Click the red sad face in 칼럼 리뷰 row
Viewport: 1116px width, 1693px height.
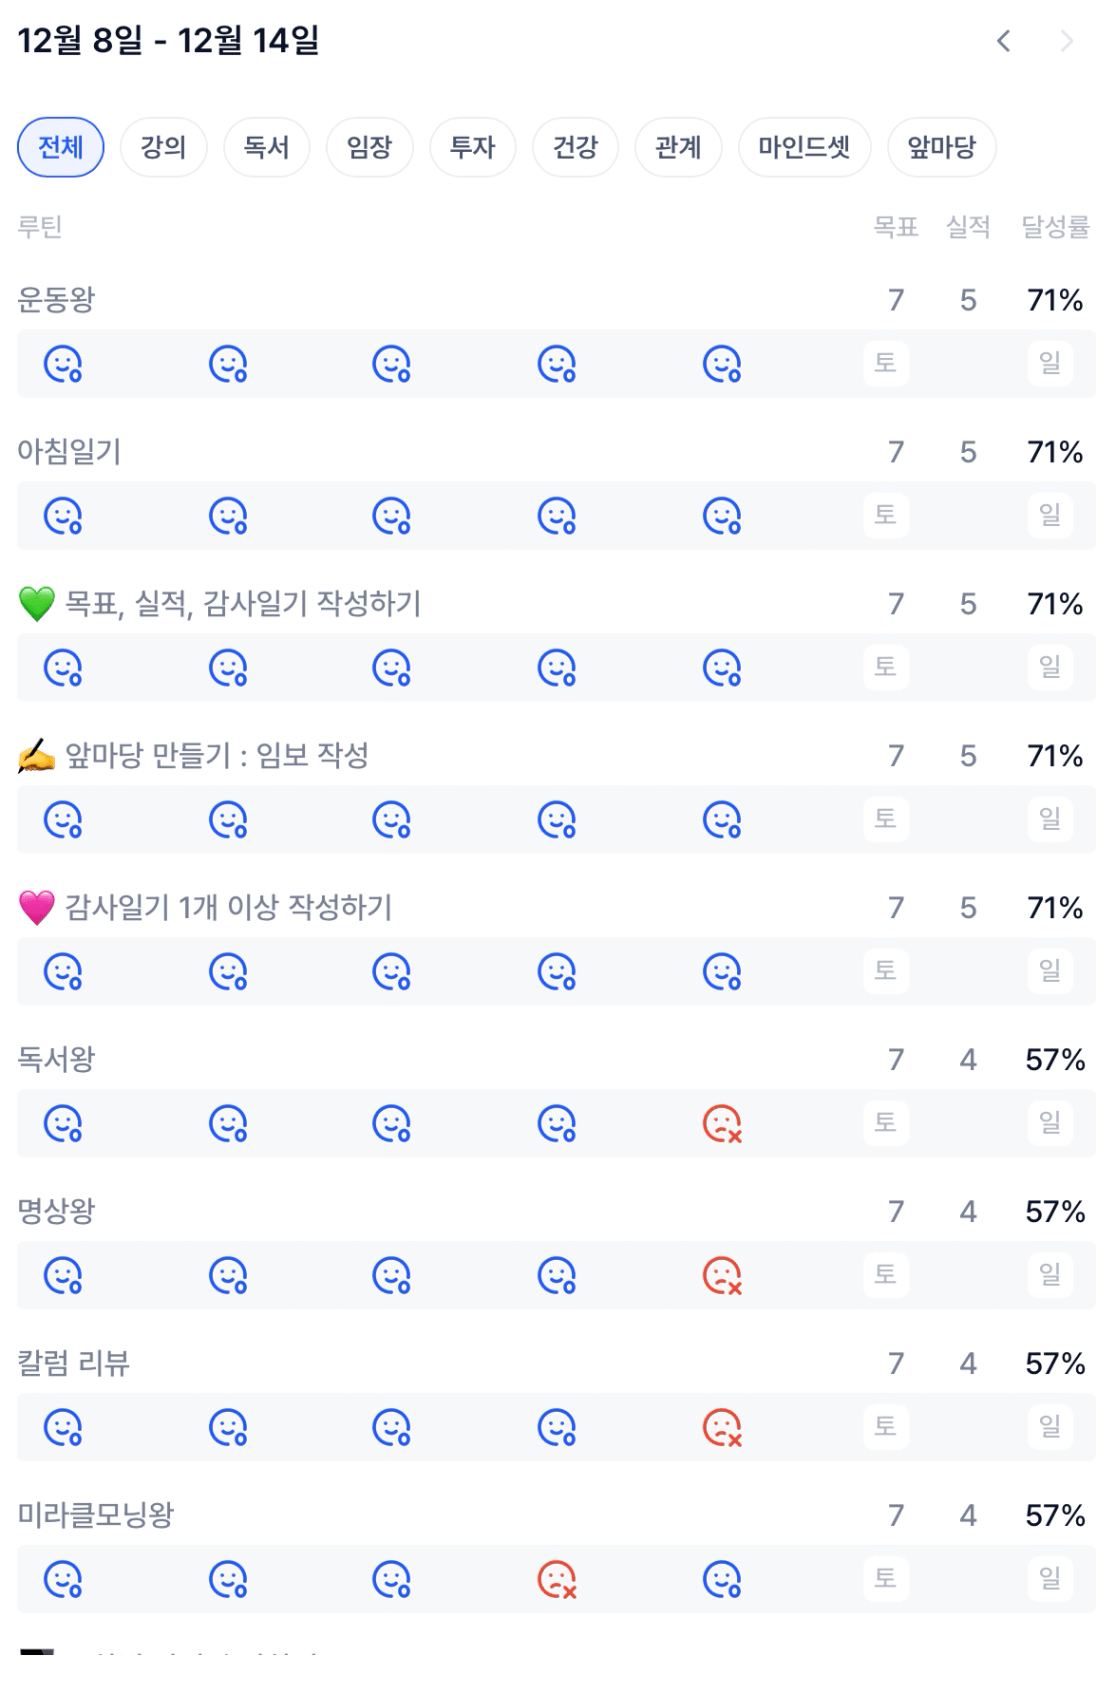pyautogui.click(x=722, y=1428)
